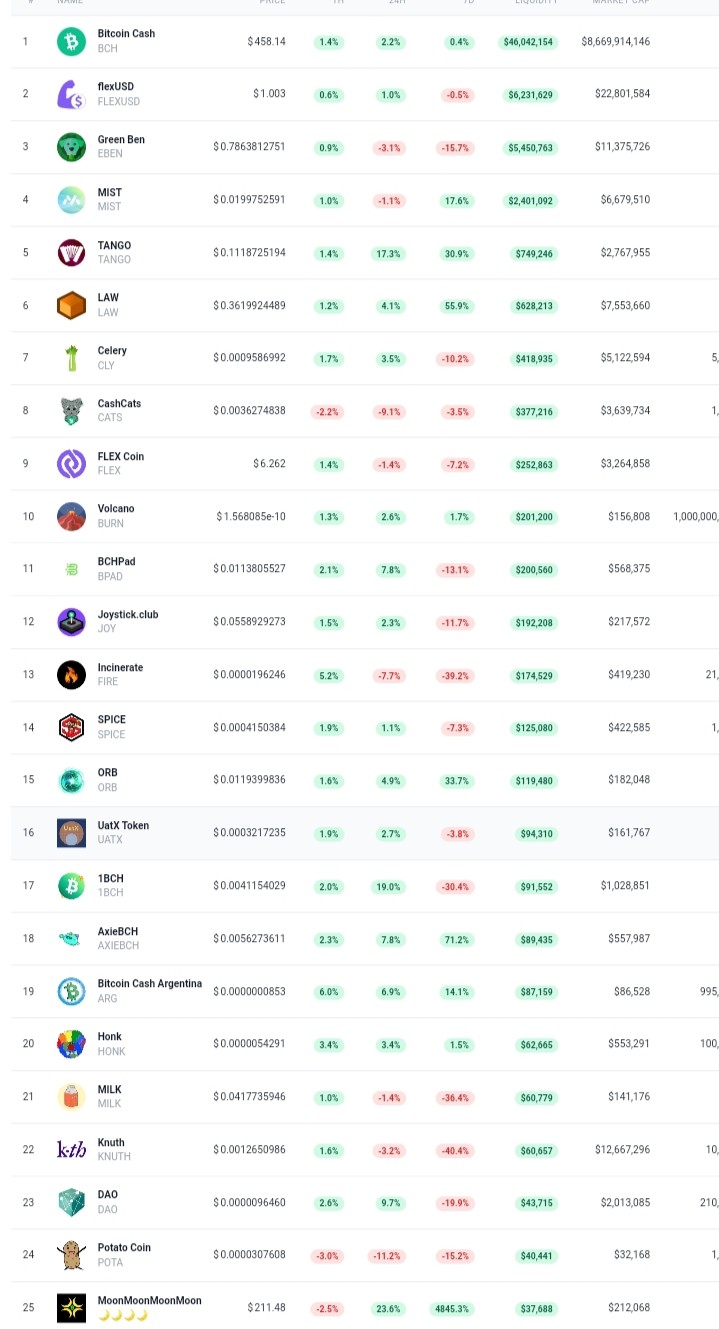Select the UatX Token highlighted row
Image resolution: width=719 pixels, height=1329 pixels.
(365, 833)
